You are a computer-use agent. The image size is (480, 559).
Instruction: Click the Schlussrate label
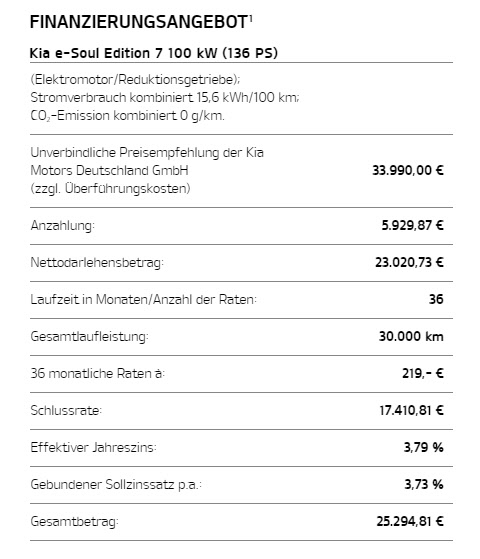[66, 410]
